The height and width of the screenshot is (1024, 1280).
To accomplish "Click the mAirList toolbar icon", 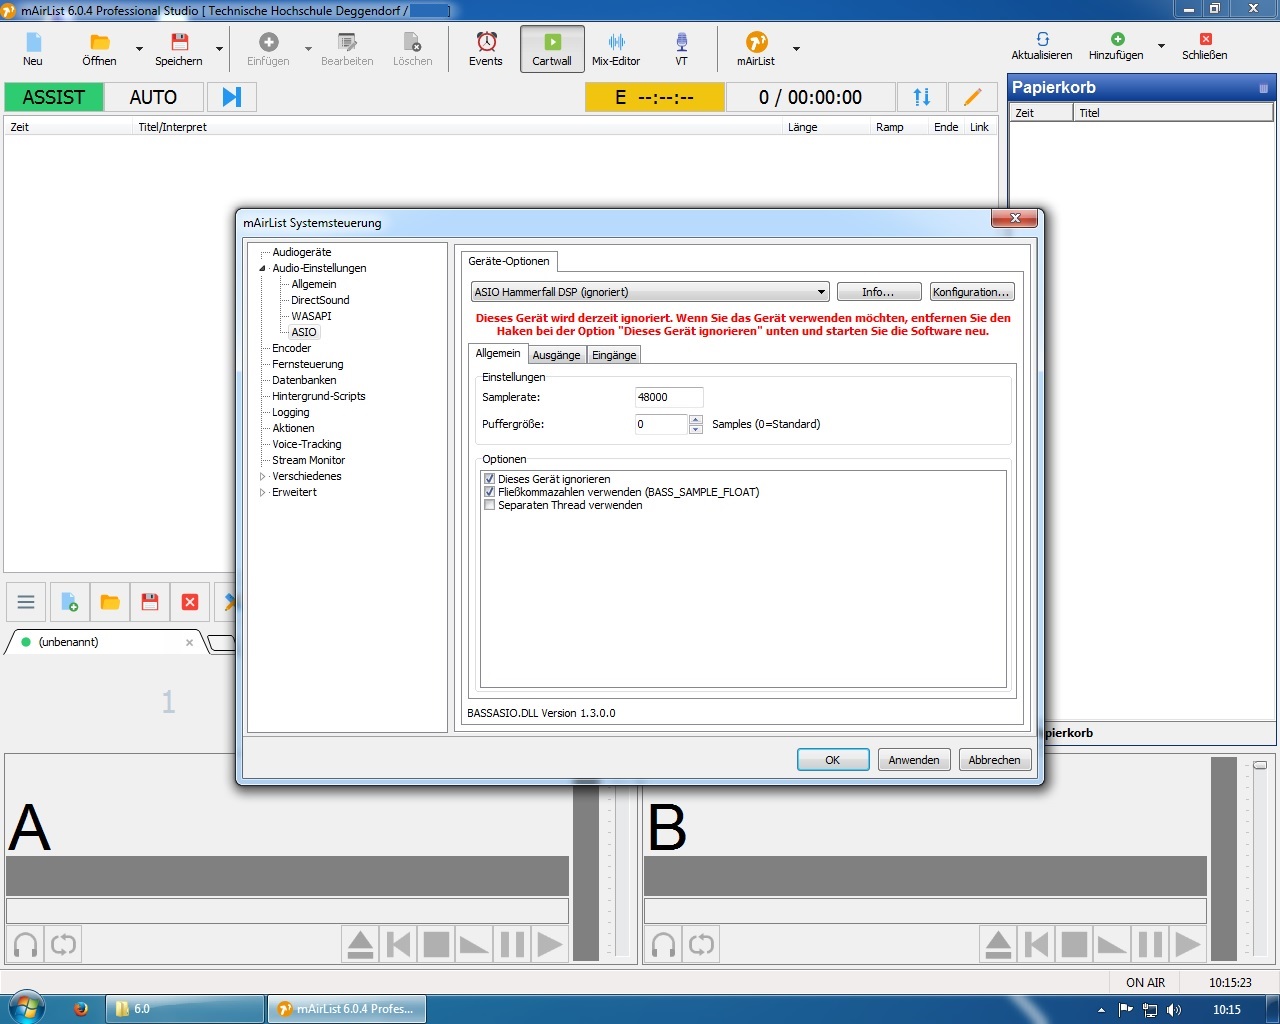I will (x=756, y=49).
